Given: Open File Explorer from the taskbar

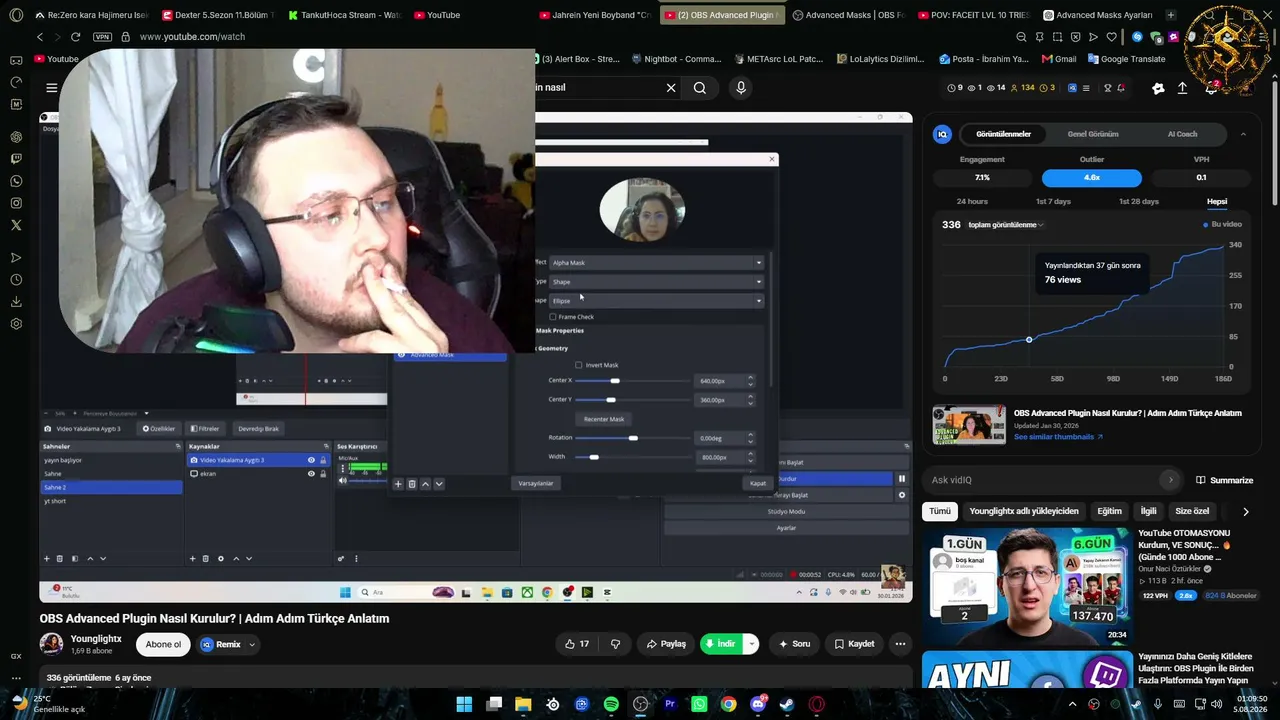Looking at the screenshot, I should 523,704.
